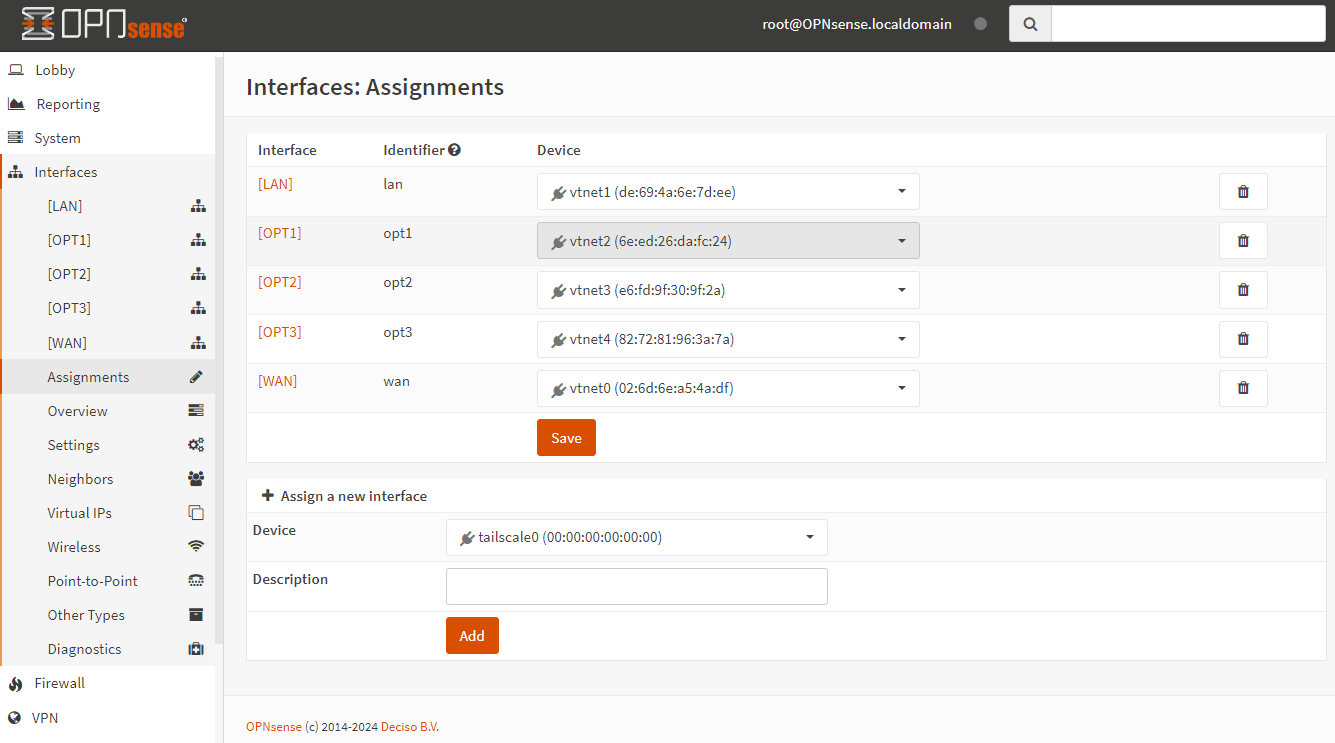The image size is (1335, 743).
Task: Click the Point-to-Point icon
Action: pos(196,581)
